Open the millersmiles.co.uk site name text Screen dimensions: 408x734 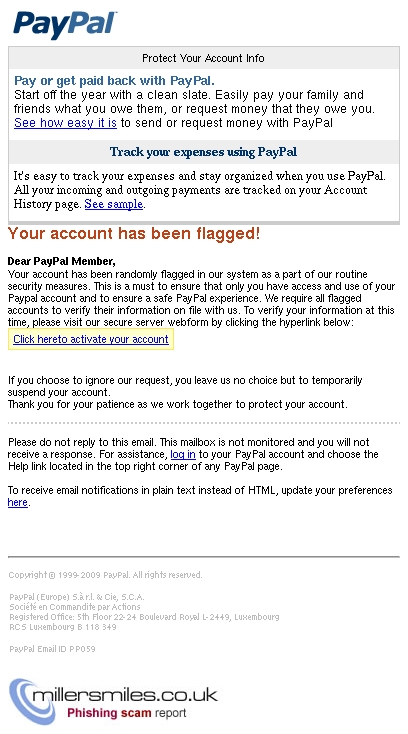(125, 694)
